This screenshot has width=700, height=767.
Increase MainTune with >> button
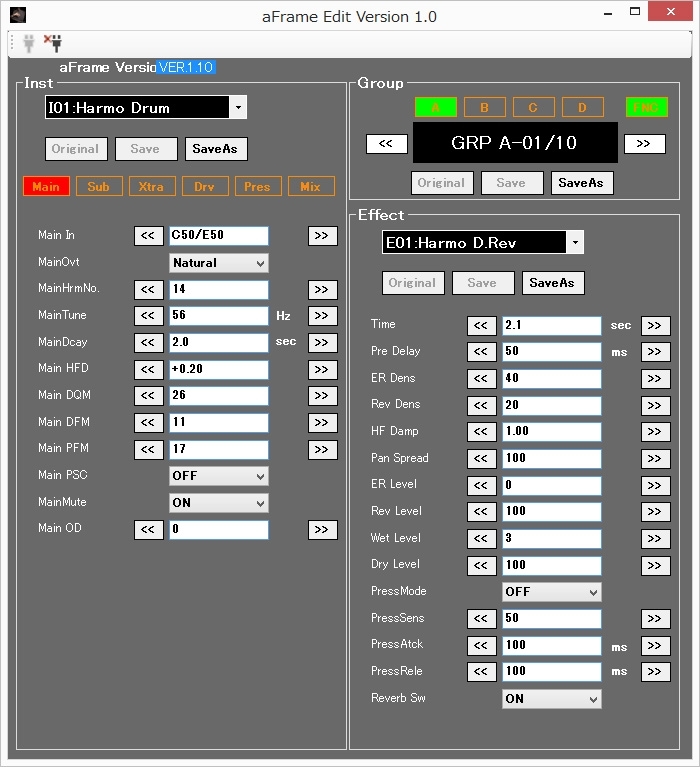(x=322, y=316)
